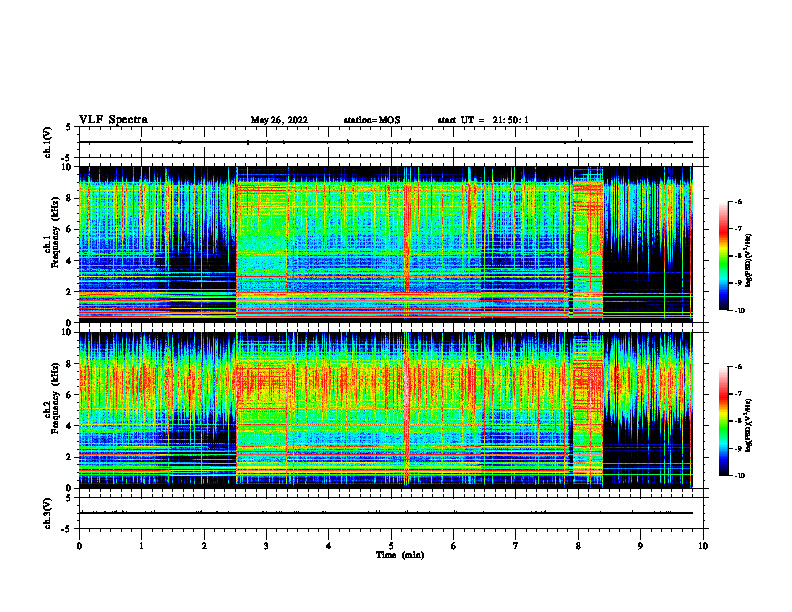Click the 'station=MOS' label

tap(372, 120)
